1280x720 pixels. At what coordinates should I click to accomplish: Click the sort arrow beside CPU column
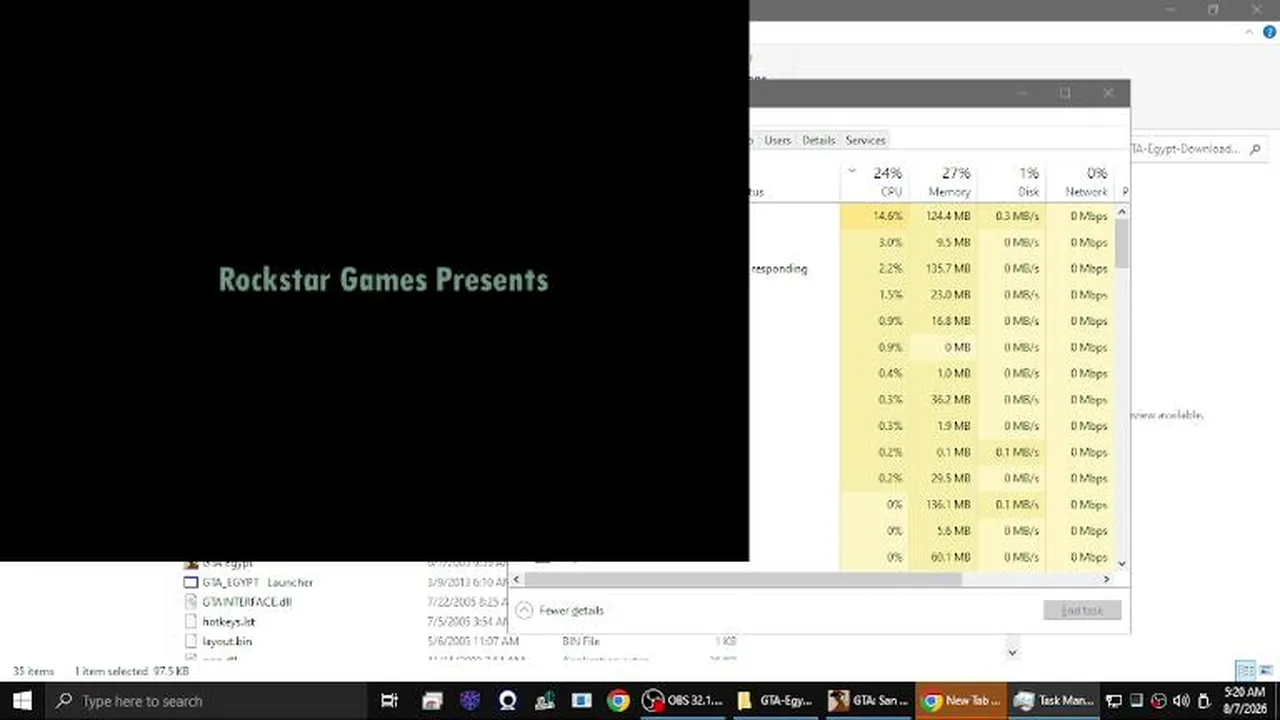(x=852, y=171)
